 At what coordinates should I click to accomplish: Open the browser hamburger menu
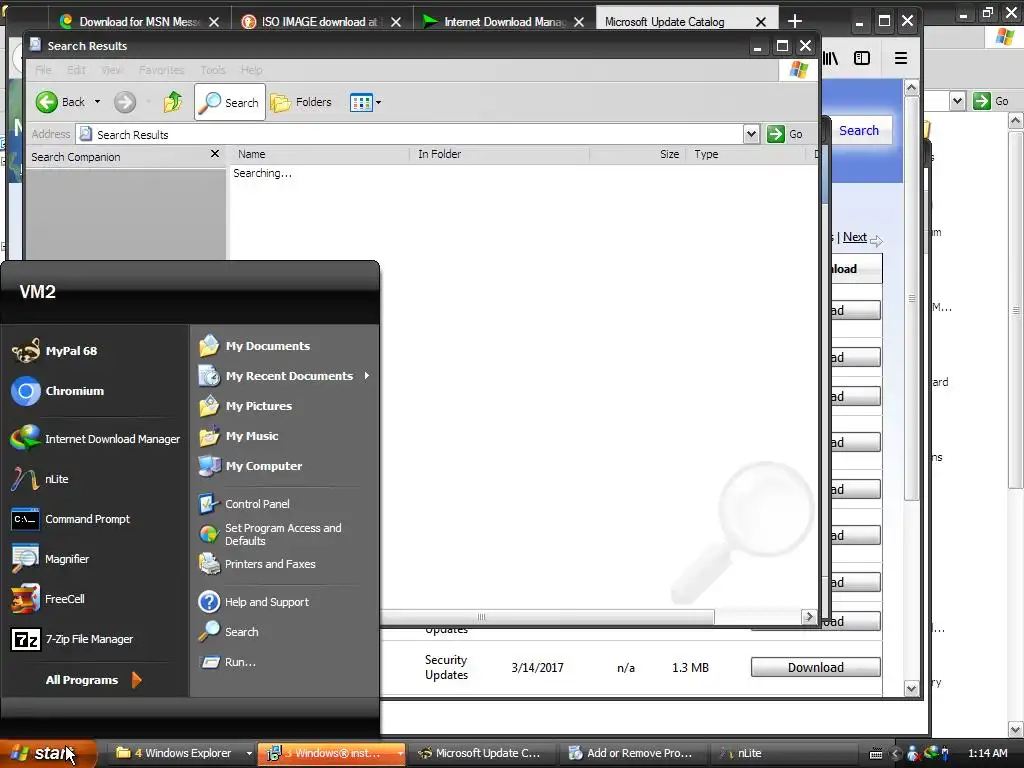(x=901, y=59)
